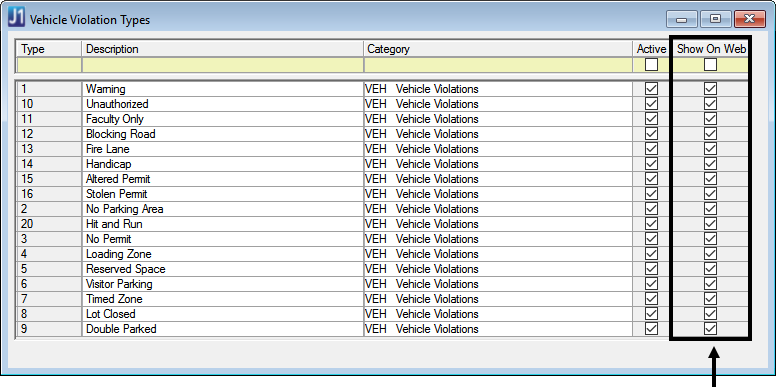Viewport: 776px width, 388px height.
Task: Click type cell for the Handicap row
Action: [x=48, y=164]
